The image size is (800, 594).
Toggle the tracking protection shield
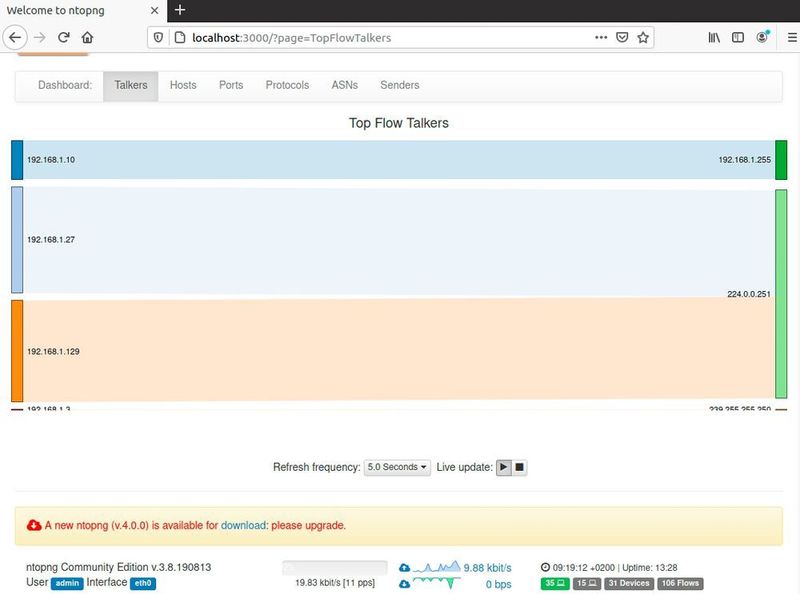pyautogui.click(x=160, y=37)
